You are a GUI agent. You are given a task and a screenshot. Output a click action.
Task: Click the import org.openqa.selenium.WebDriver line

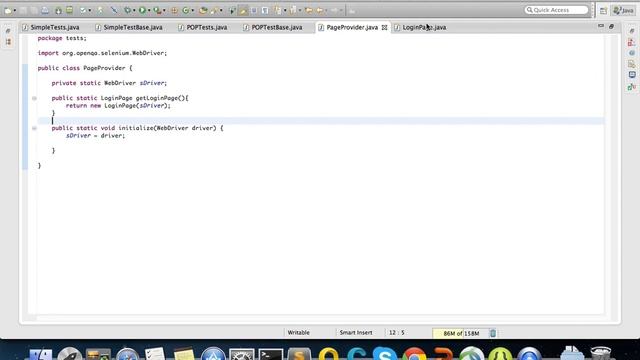[x=102, y=53]
